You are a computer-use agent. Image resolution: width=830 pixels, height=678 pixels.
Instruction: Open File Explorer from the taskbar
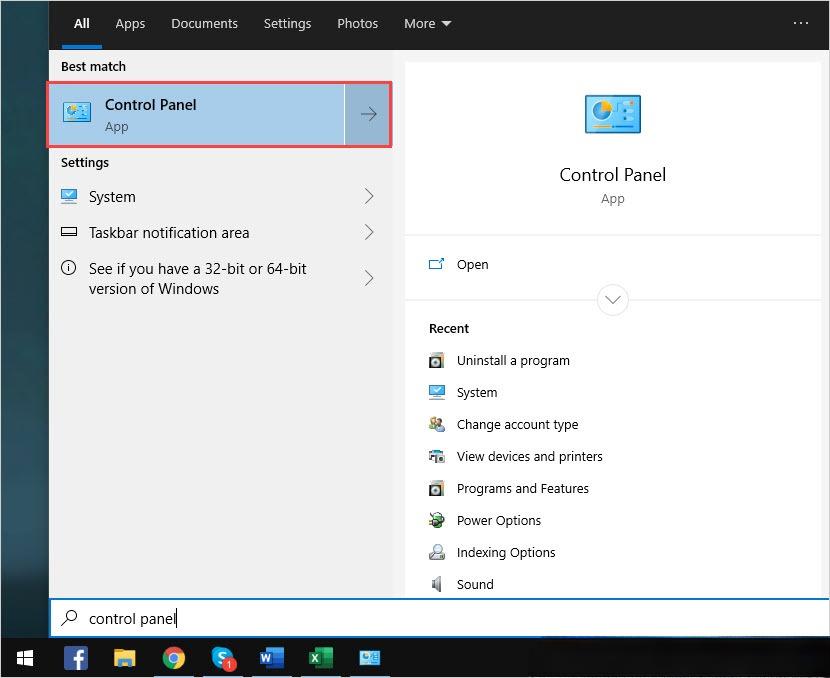[124, 658]
